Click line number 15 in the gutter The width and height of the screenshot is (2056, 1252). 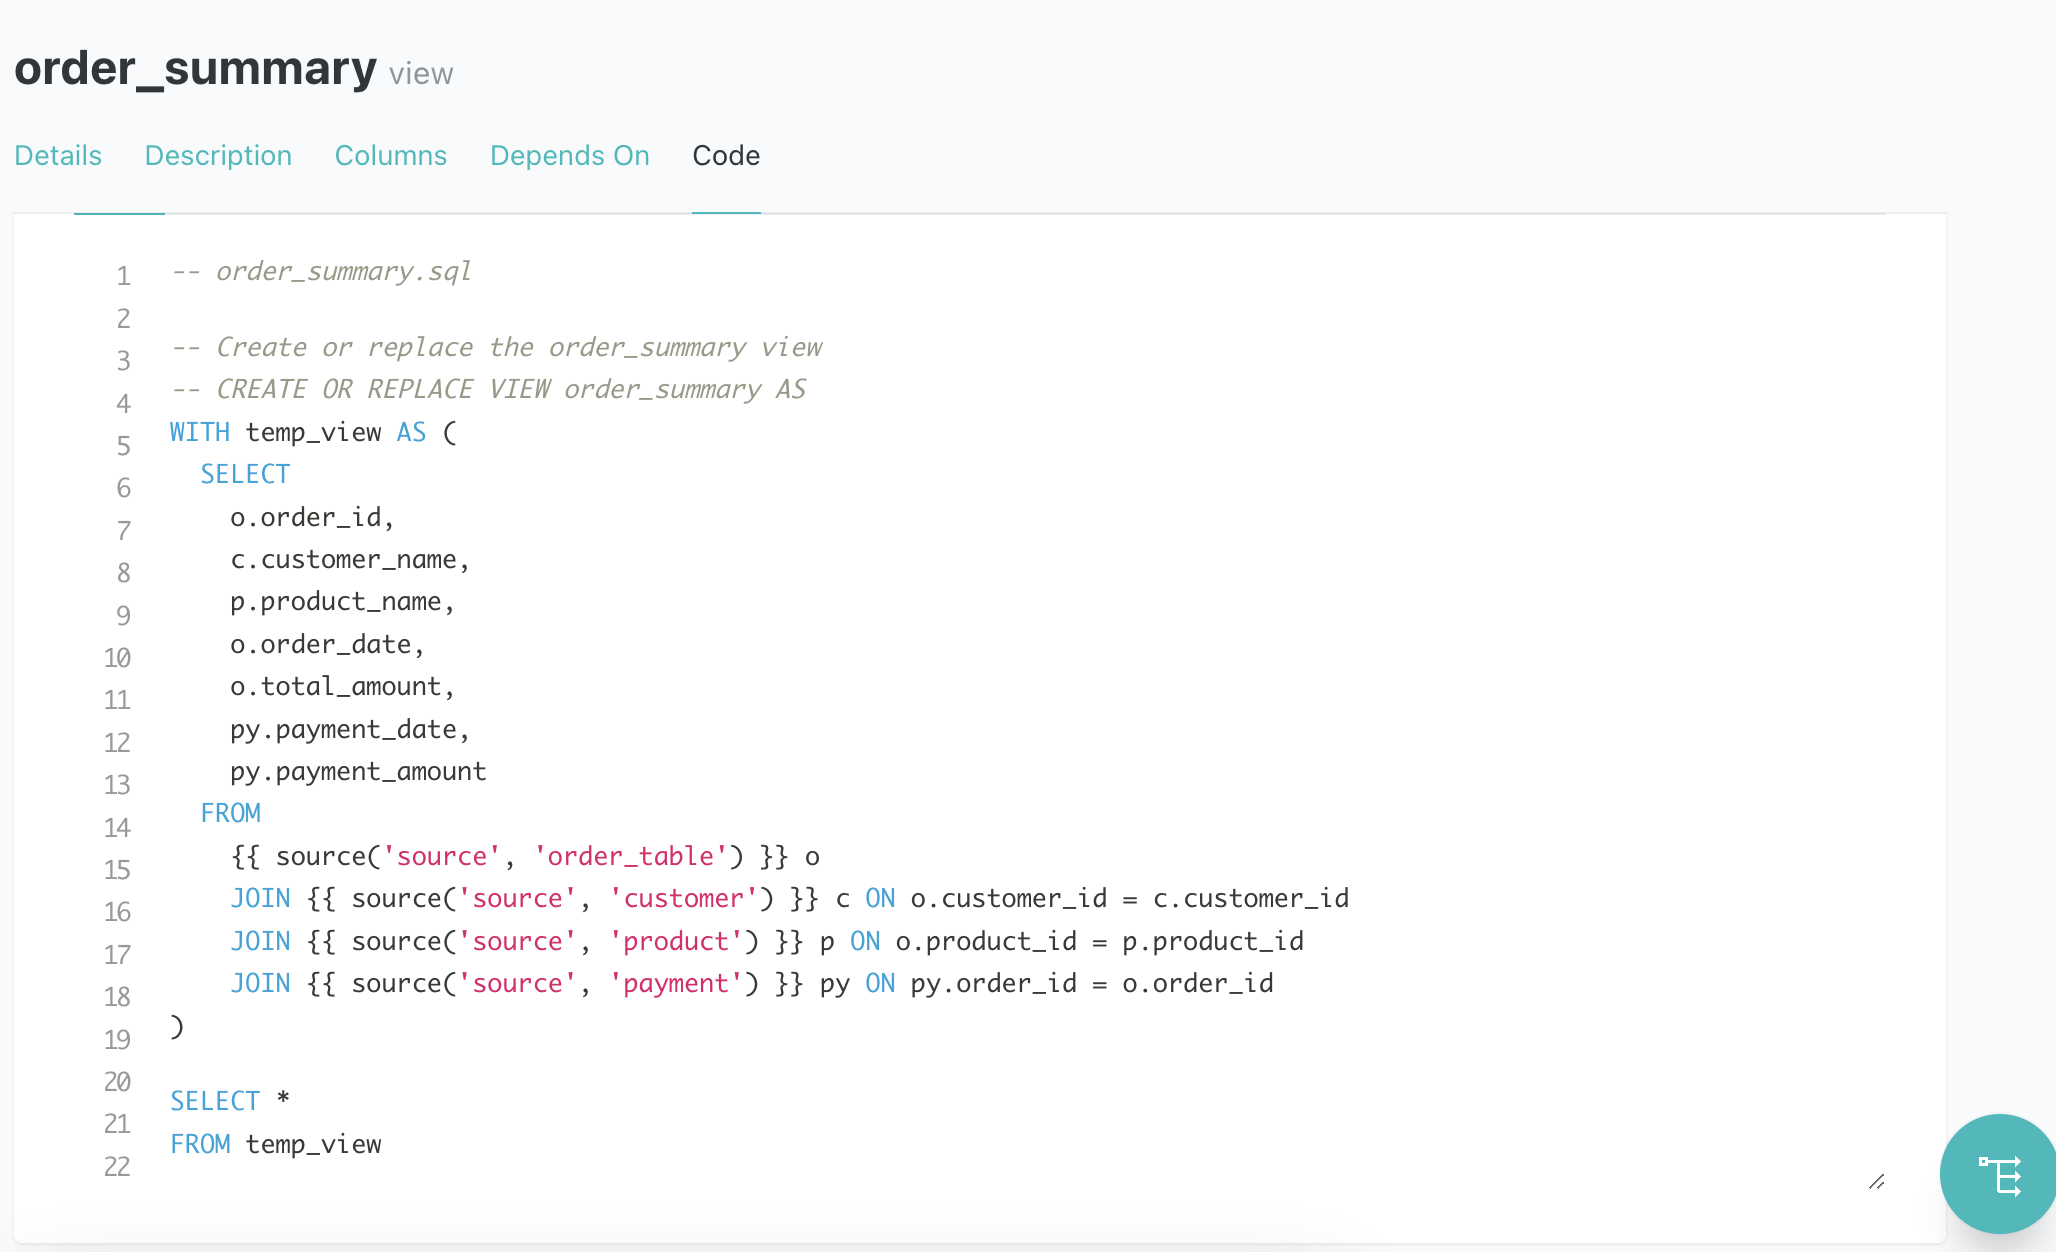point(117,870)
